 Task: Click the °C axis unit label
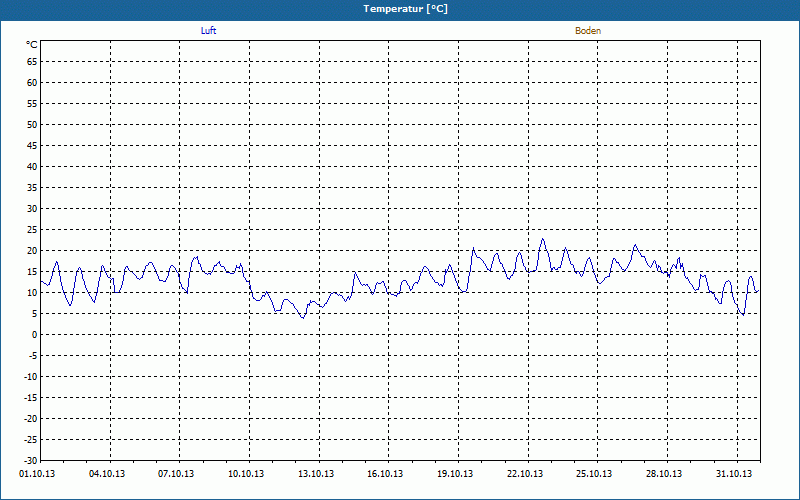(32, 45)
